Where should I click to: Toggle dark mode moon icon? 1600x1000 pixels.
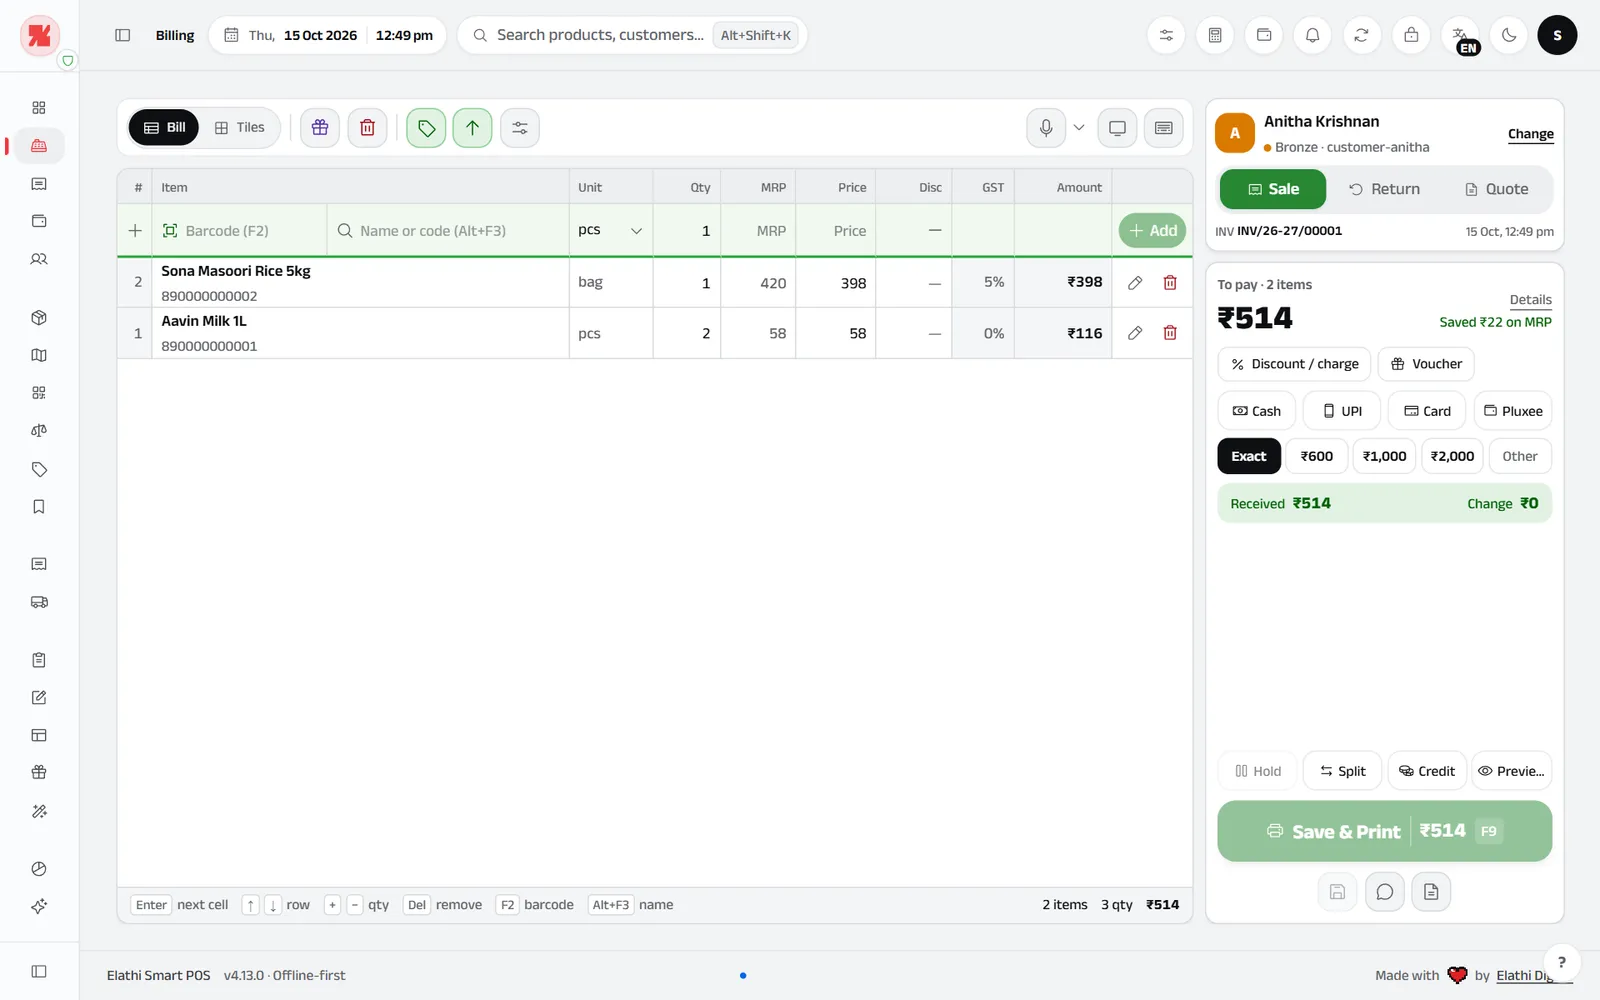click(x=1509, y=35)
